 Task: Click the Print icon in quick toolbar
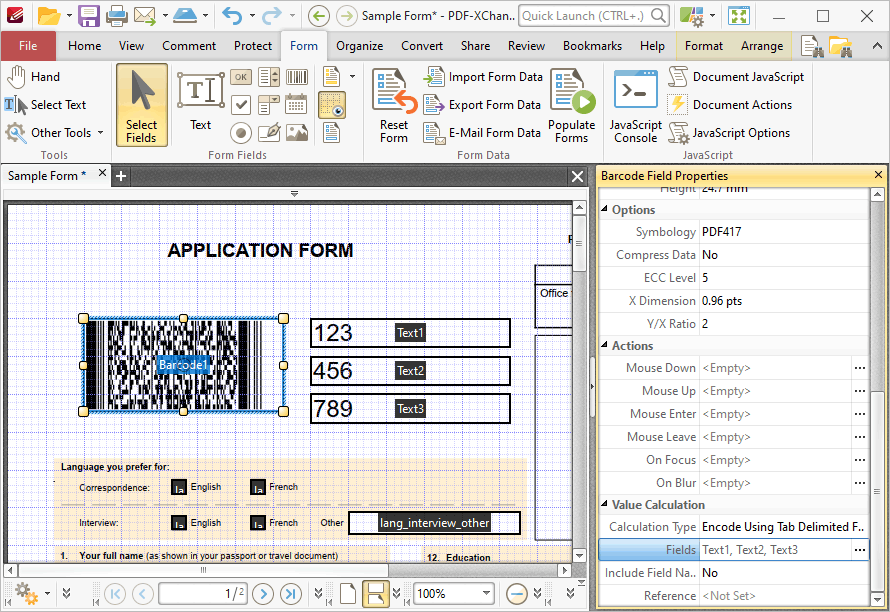click(116, 16)
